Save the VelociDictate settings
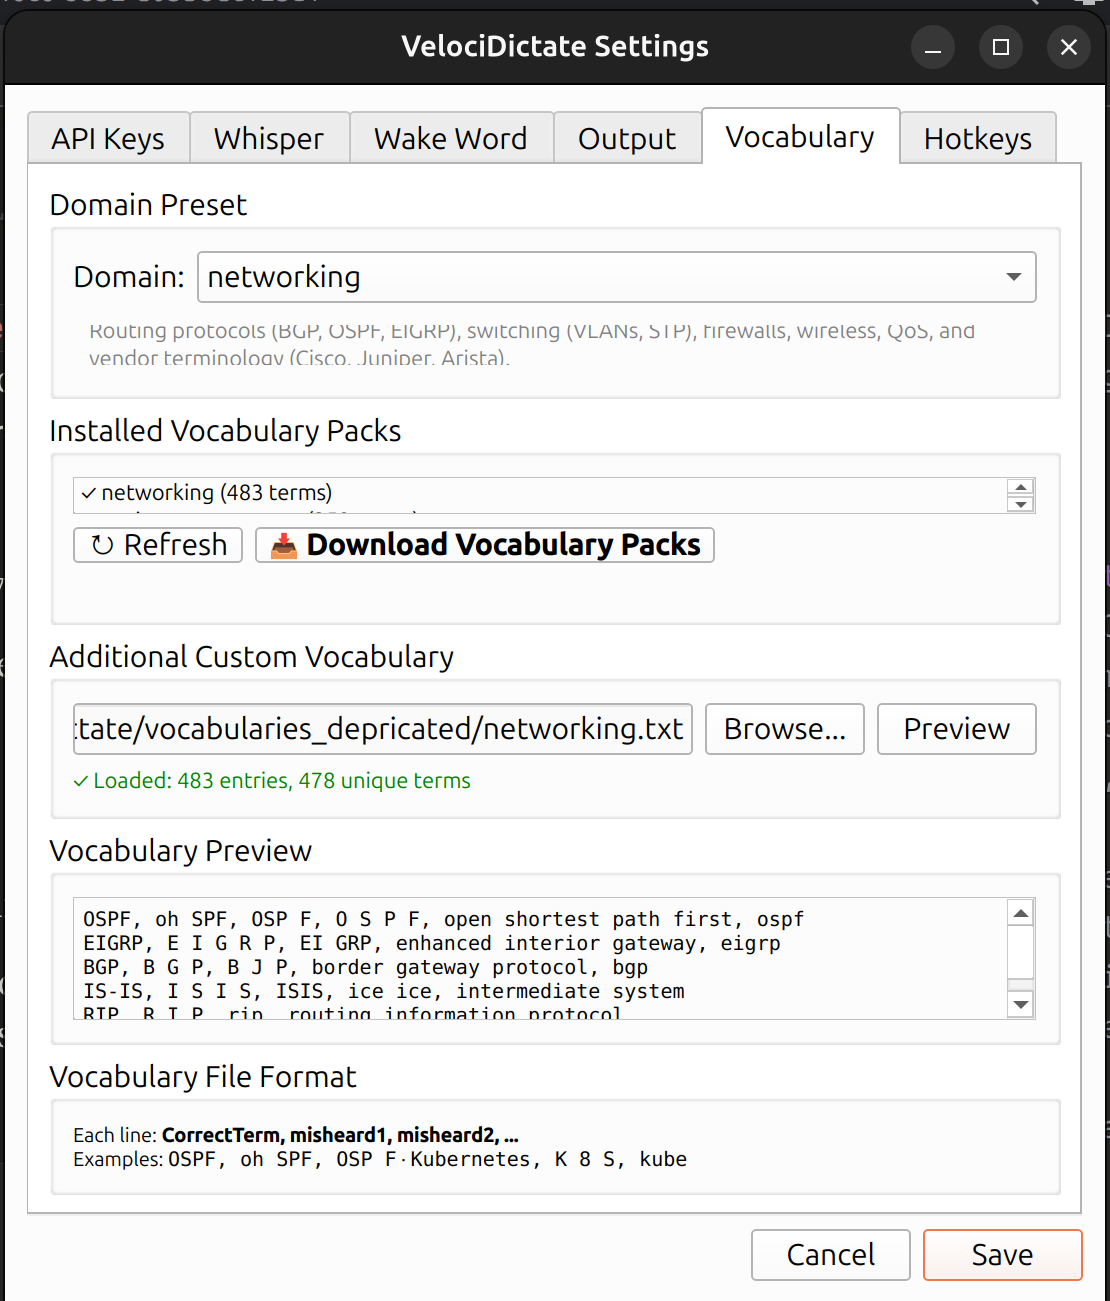 click(1001, 1255)
